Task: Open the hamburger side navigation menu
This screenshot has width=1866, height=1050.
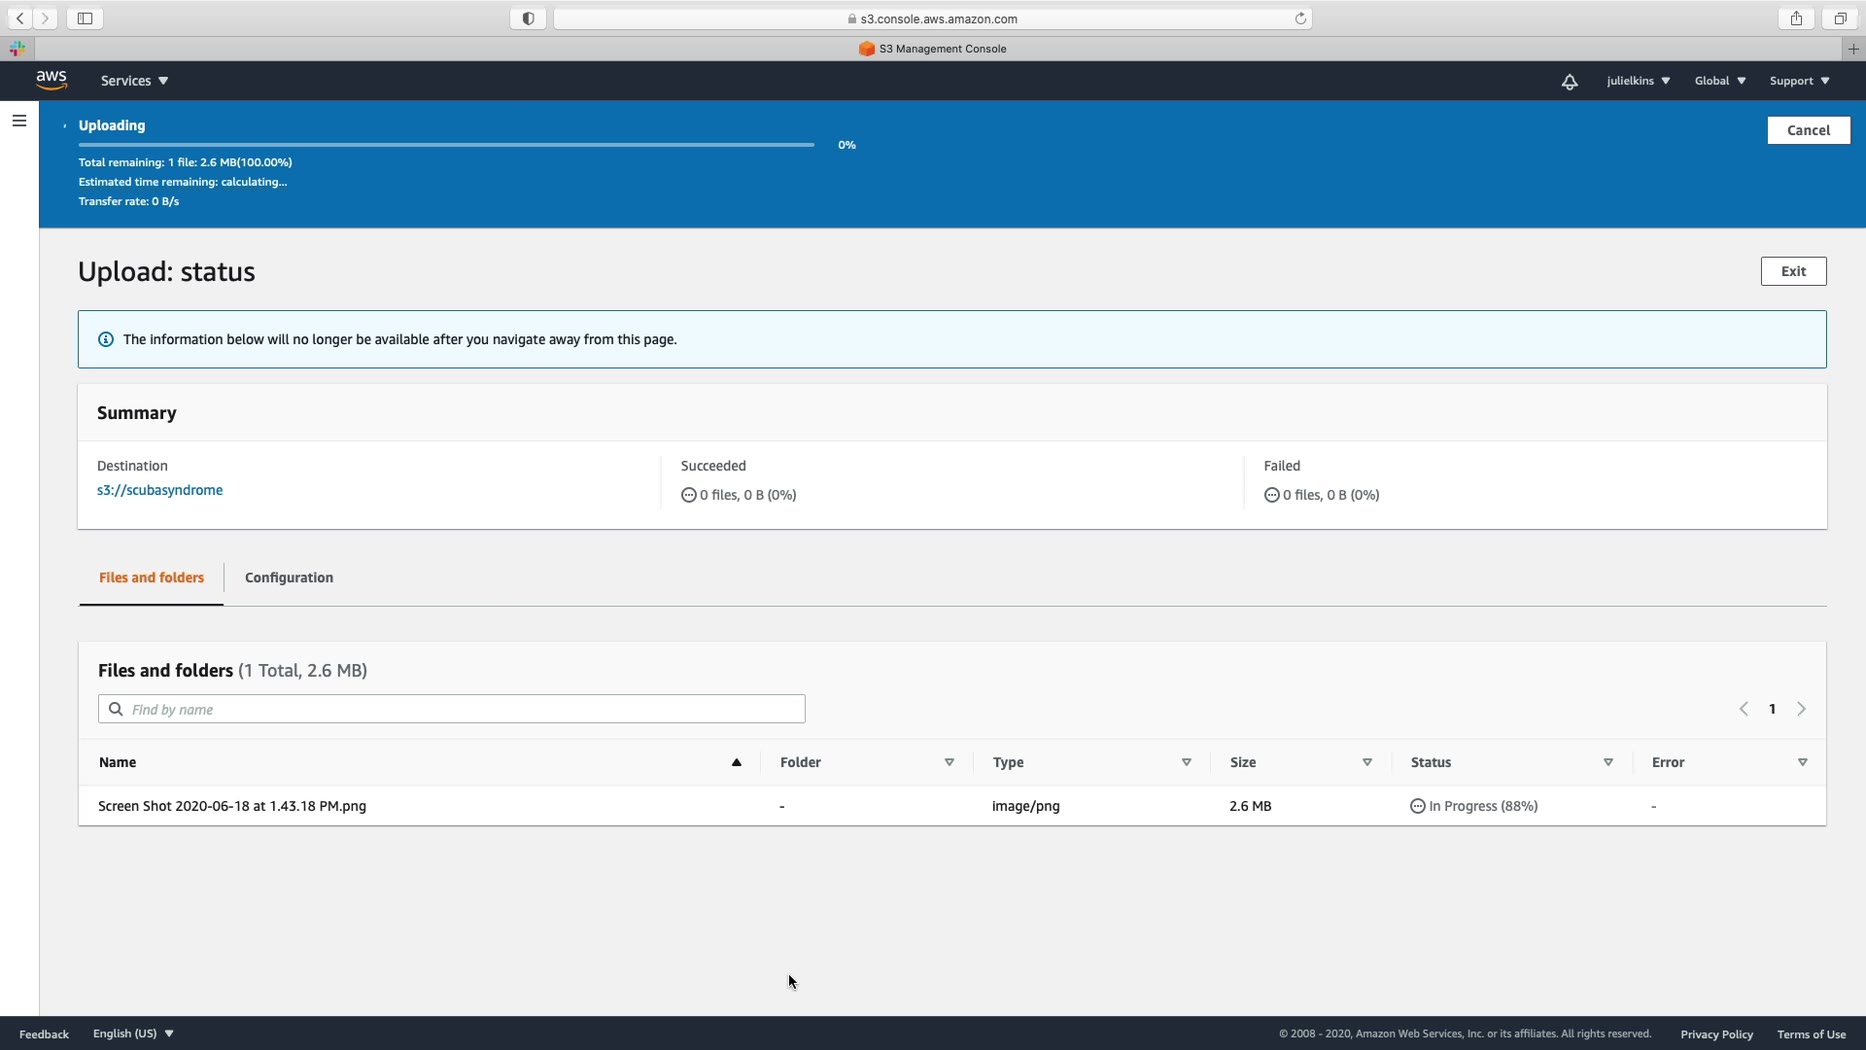Action: [x=19, y=121]
